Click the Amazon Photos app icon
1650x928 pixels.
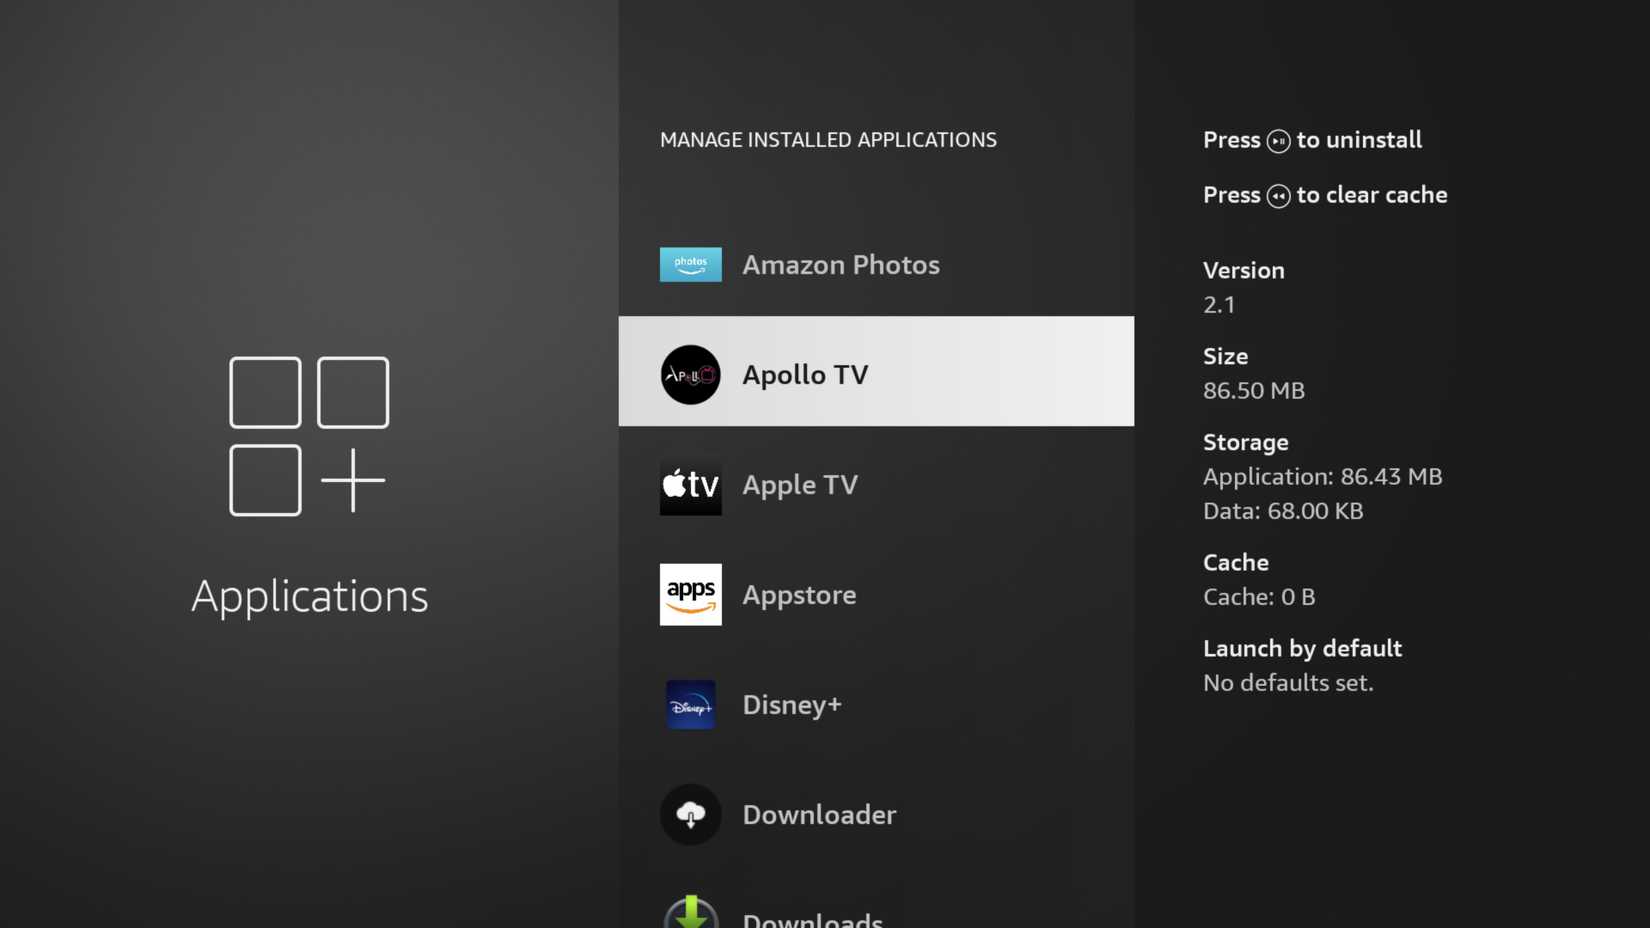[x=690, y=265]
